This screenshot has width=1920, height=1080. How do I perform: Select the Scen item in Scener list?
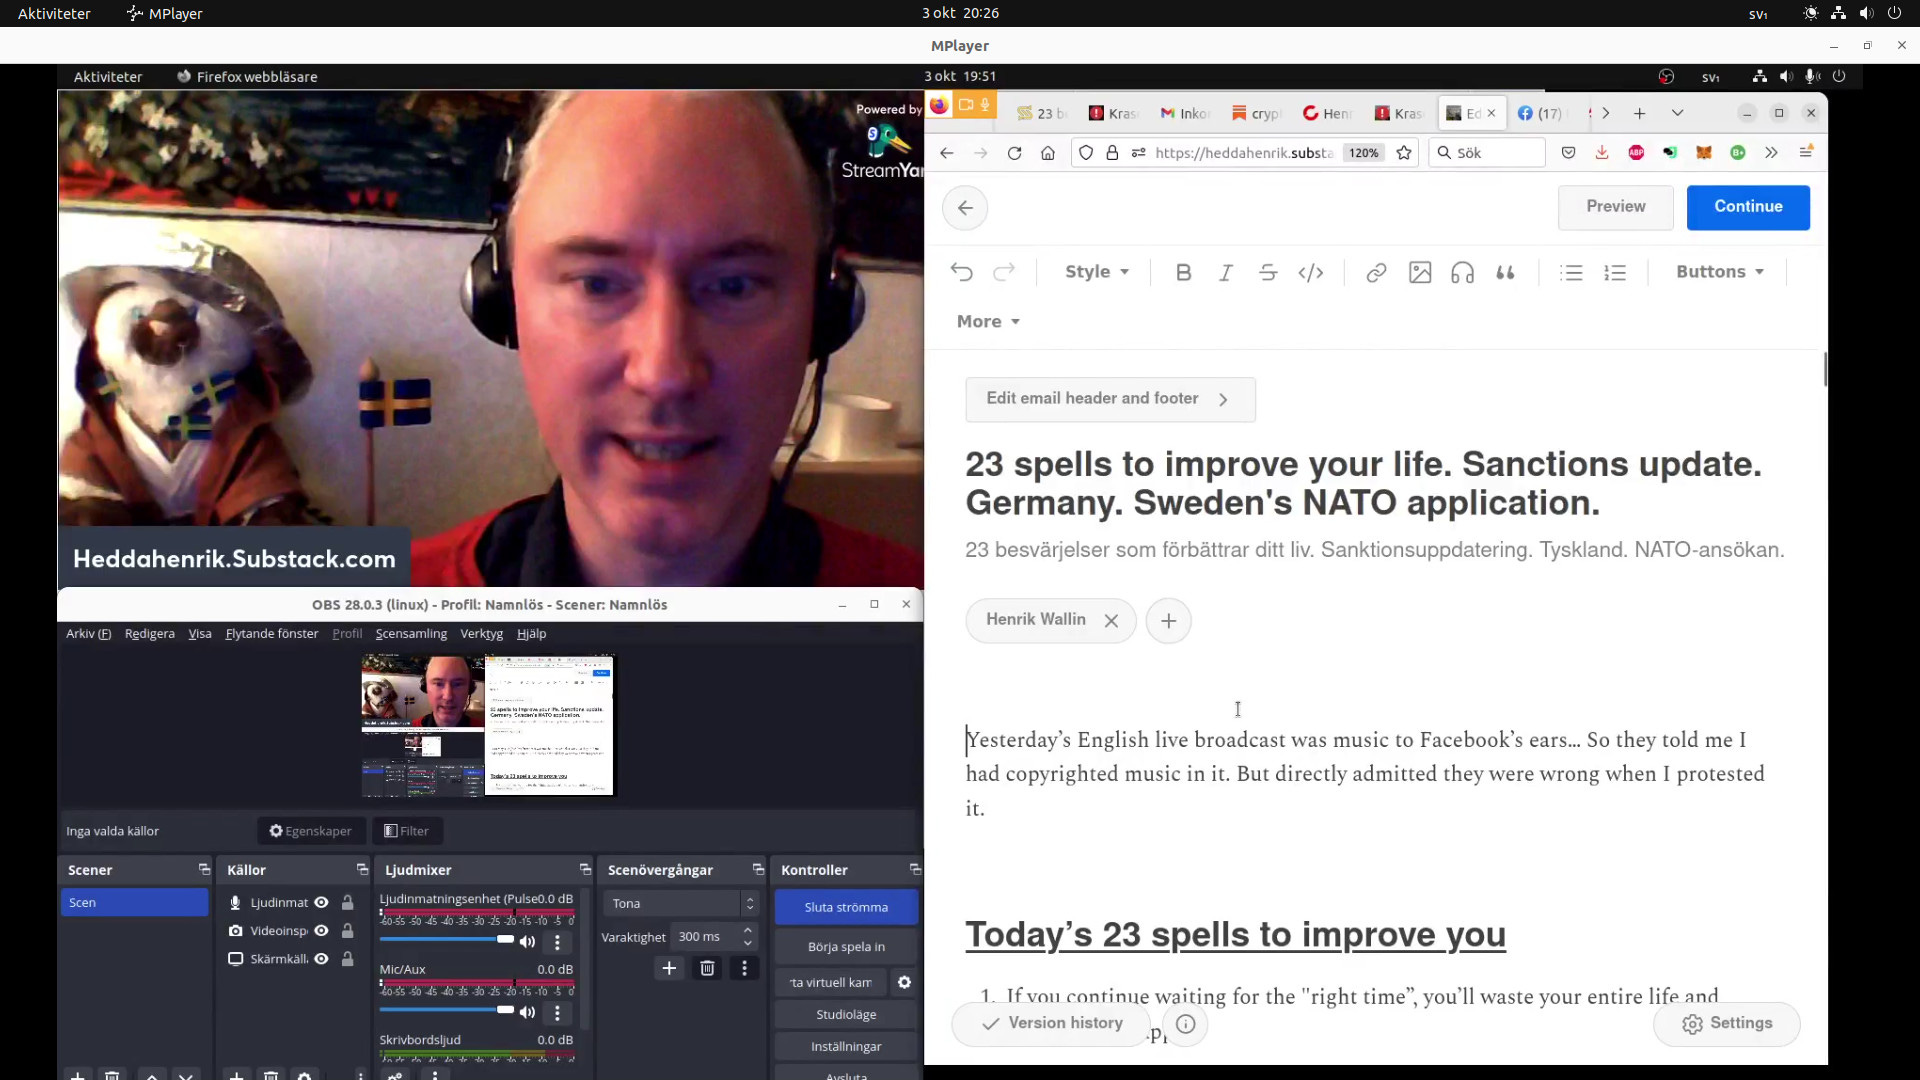point(134,903)
